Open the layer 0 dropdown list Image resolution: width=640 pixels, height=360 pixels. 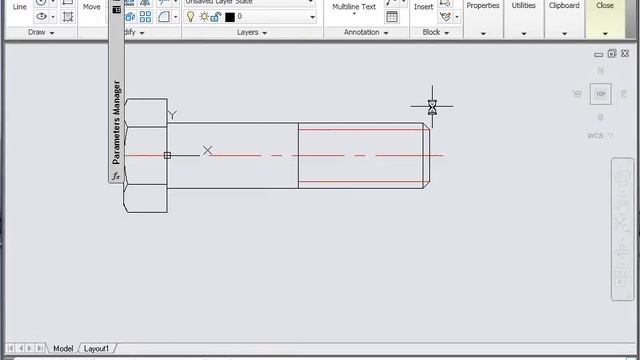click(312, 17)
